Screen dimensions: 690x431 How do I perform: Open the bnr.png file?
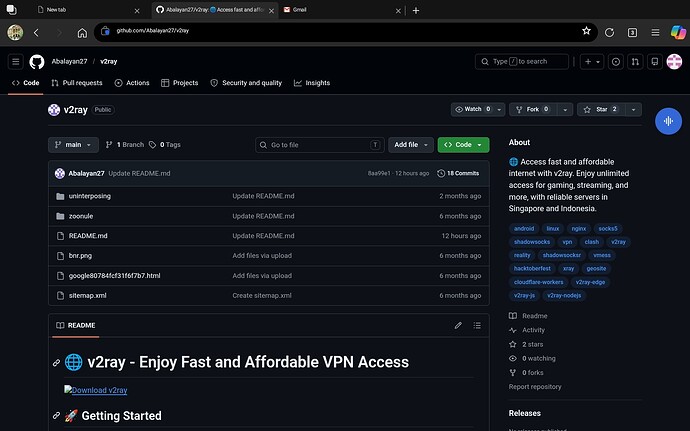pyautogui.click(x=81, y=256)
